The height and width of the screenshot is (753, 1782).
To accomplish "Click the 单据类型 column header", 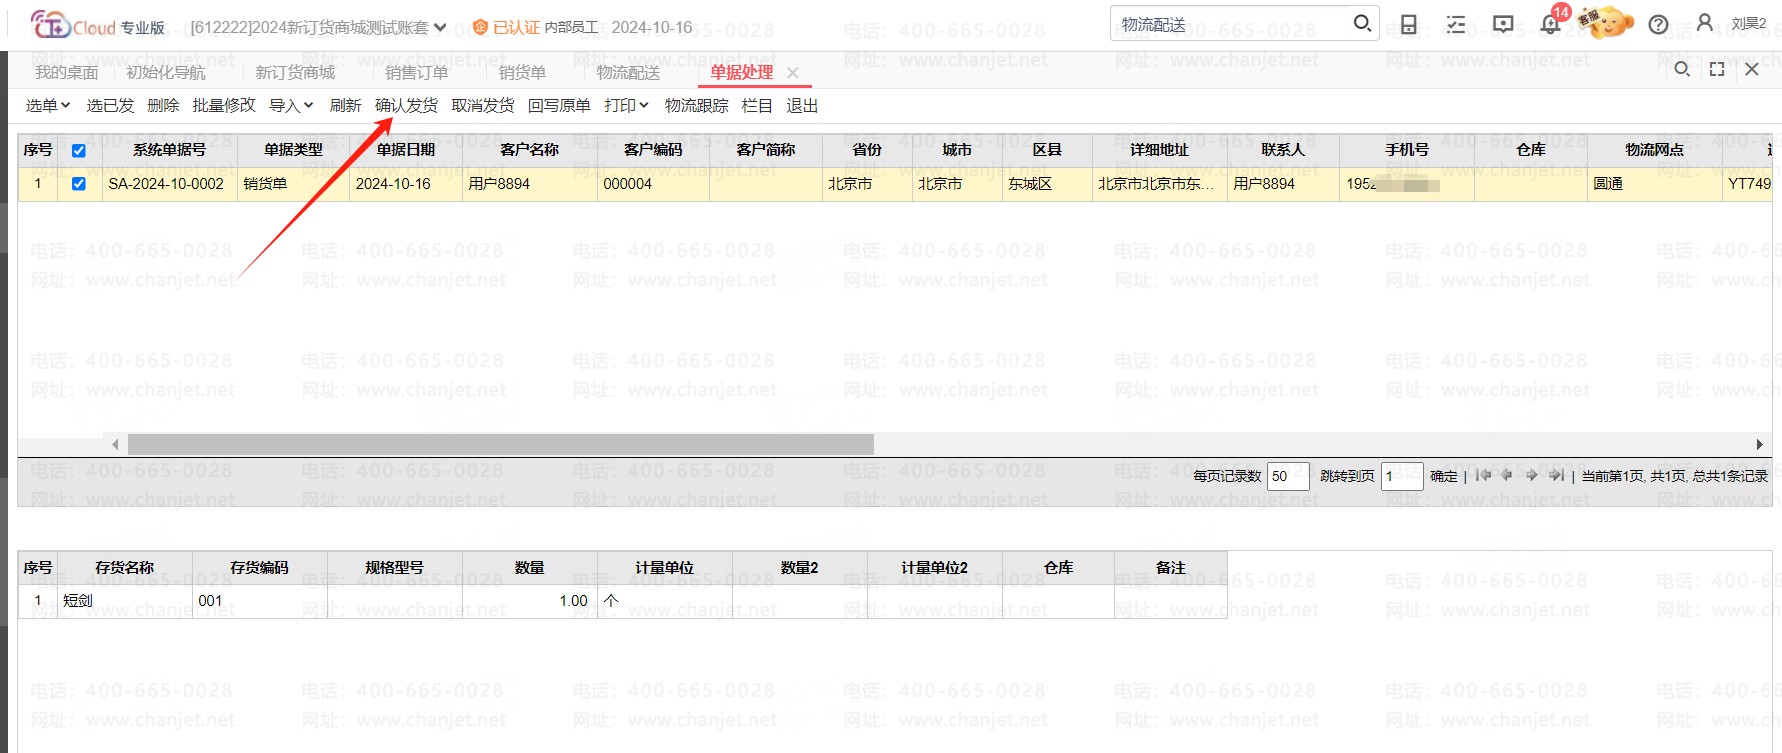I will (x=293, y=150).
